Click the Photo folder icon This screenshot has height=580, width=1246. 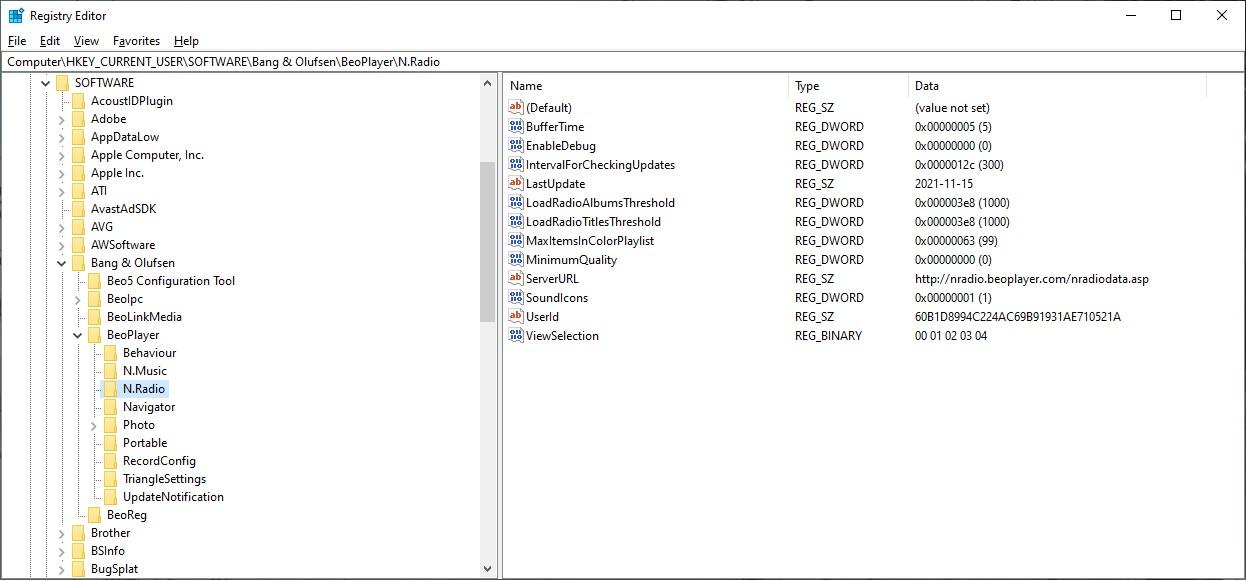[x=111, y=425]
